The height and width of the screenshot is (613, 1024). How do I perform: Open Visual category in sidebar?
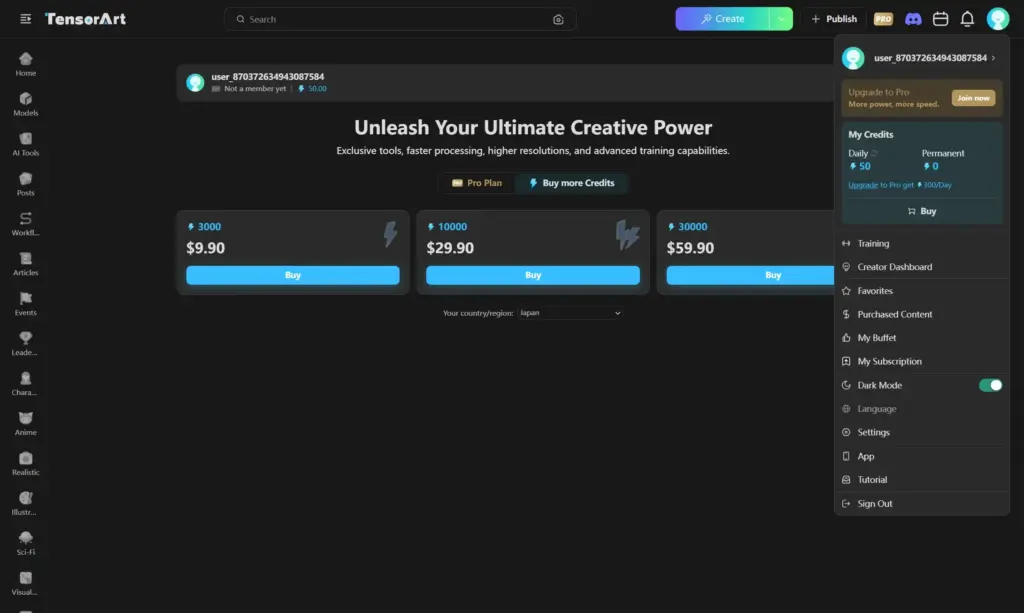pos(25,584)
